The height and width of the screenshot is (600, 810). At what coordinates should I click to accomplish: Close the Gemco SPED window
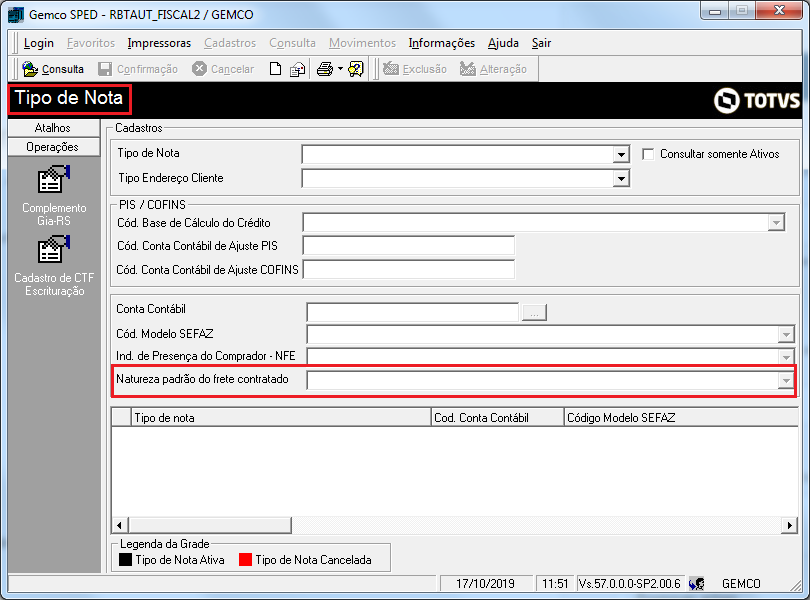(x=780, y=10)
